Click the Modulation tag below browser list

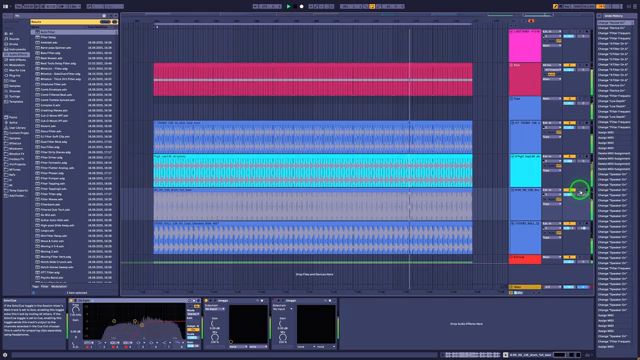[x=59, y=287]
